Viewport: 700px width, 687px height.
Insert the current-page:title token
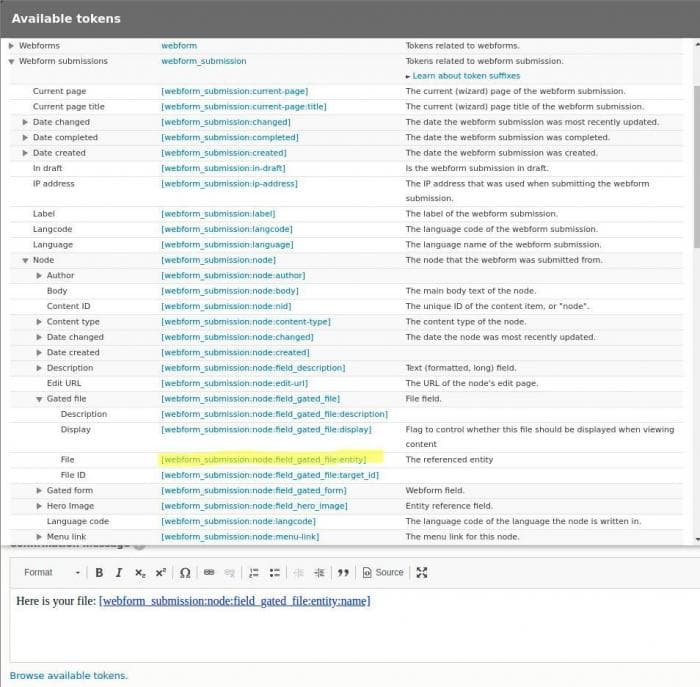pyautogui.click(x=244, y=107)
